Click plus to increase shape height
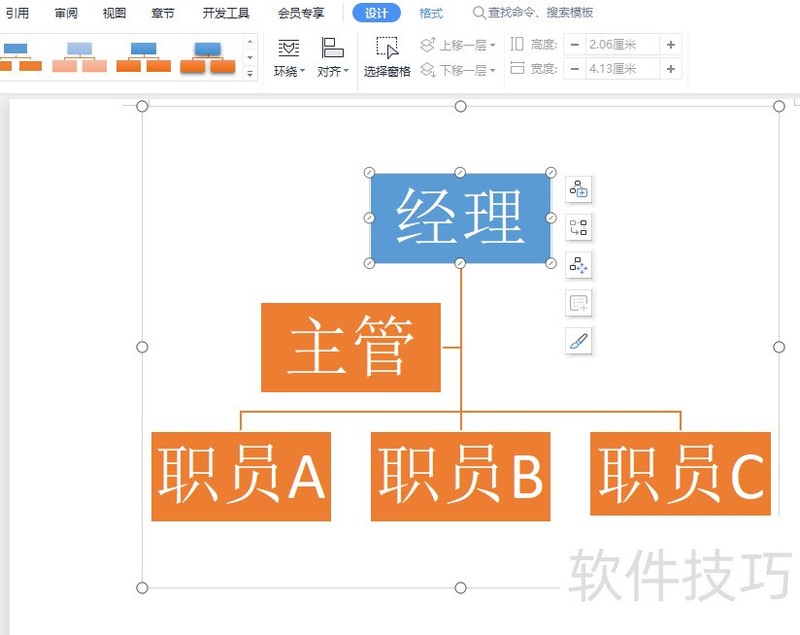This screenshot has height=635, width=800. coord(669,44)
